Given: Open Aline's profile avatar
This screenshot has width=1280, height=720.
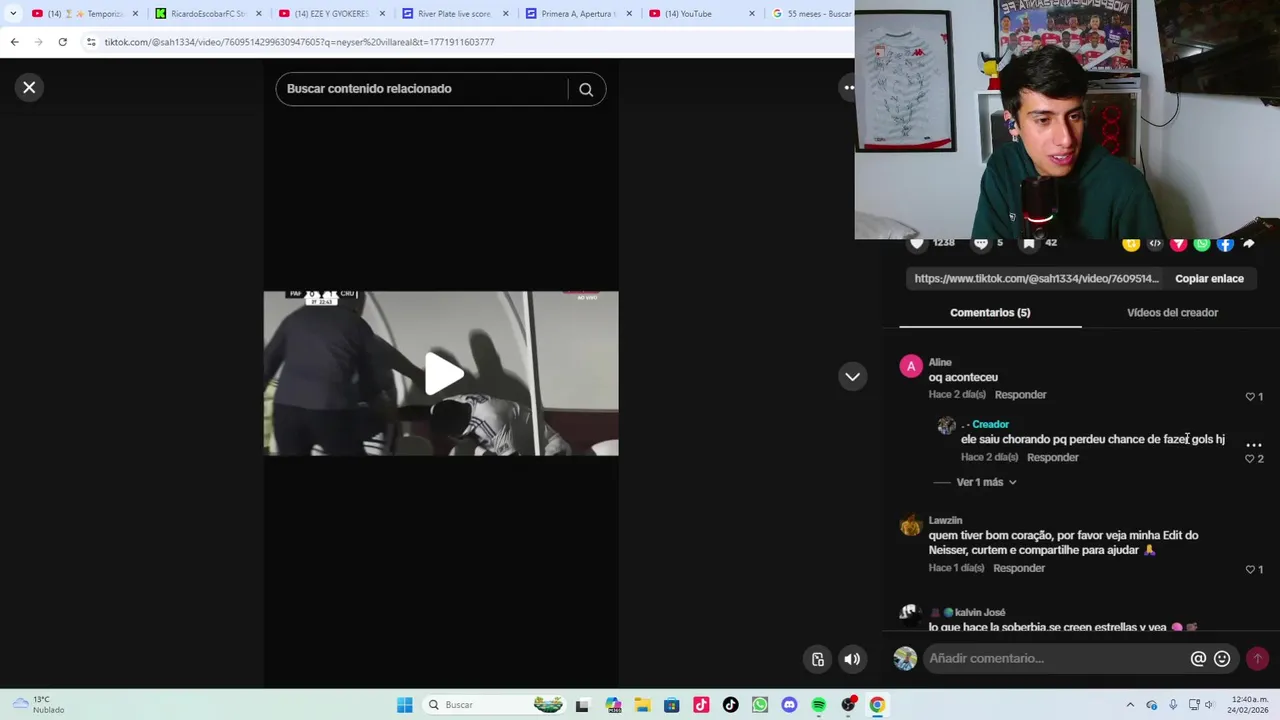Looking at the screenshot, I should [x=911, y=366].
